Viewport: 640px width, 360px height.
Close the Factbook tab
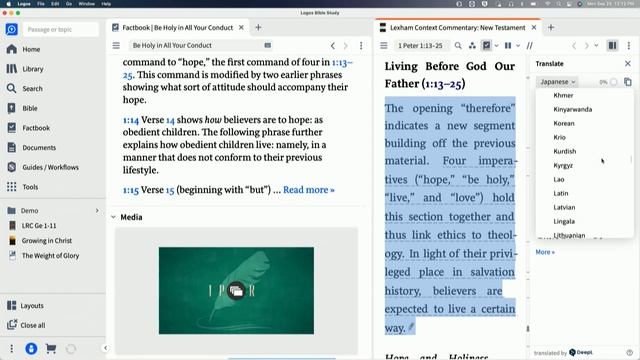click(241, 28)
